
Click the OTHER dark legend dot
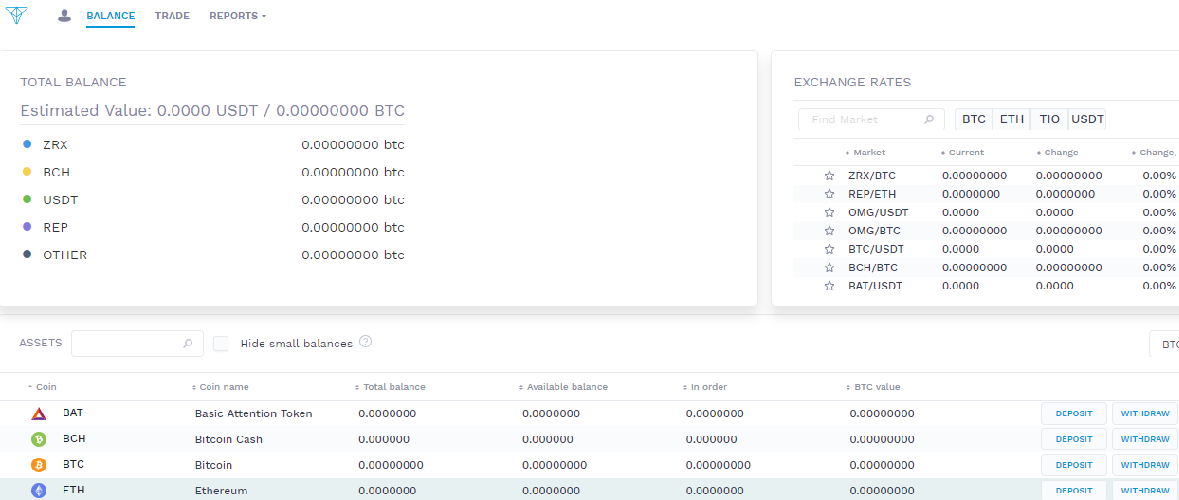click(27, 254)
